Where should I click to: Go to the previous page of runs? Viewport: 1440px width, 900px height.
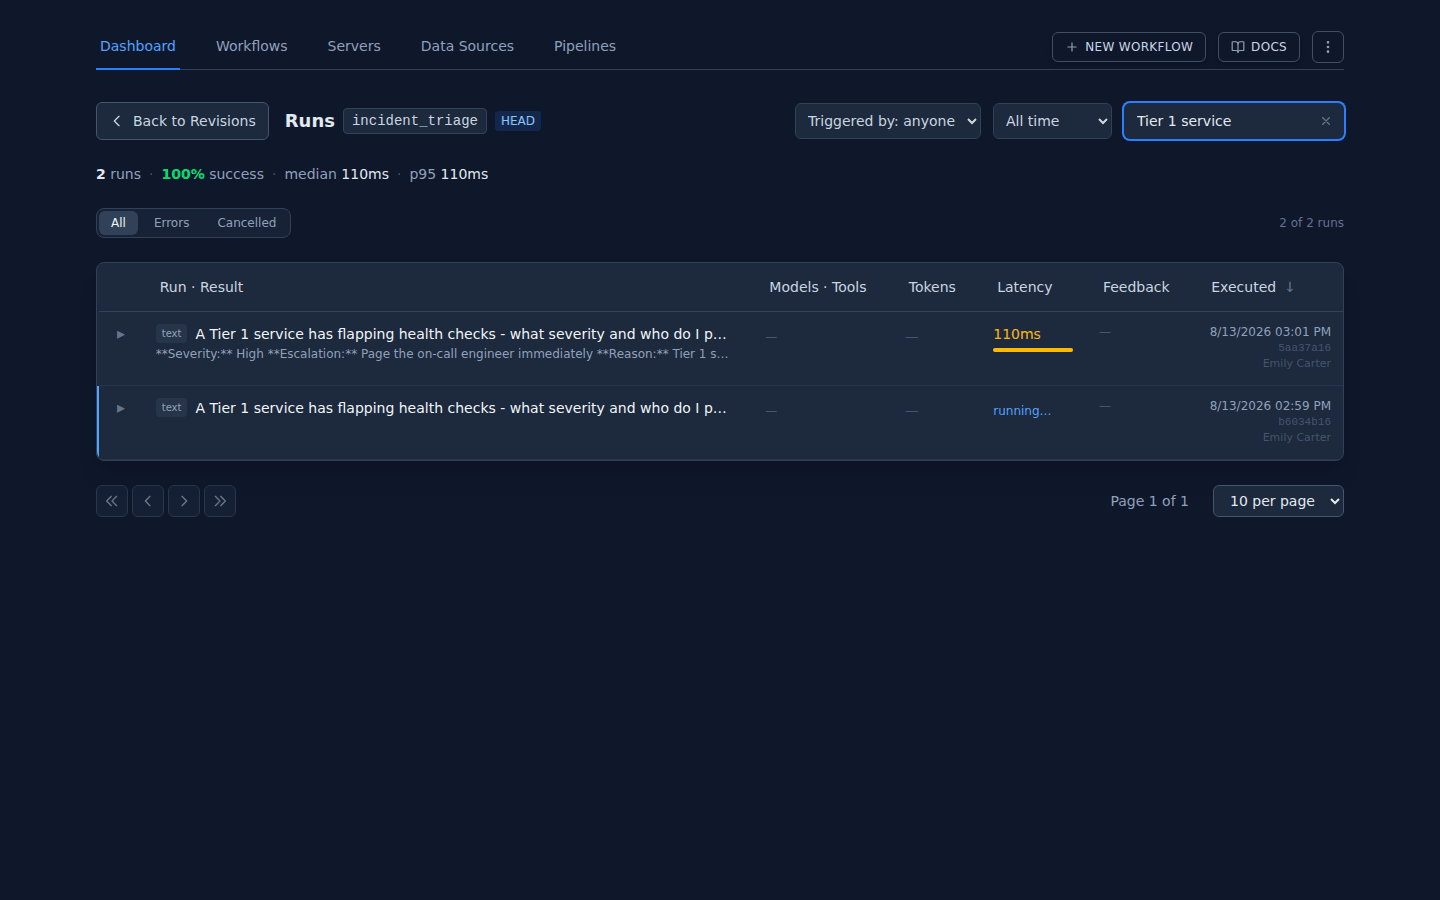click(148, 501)
